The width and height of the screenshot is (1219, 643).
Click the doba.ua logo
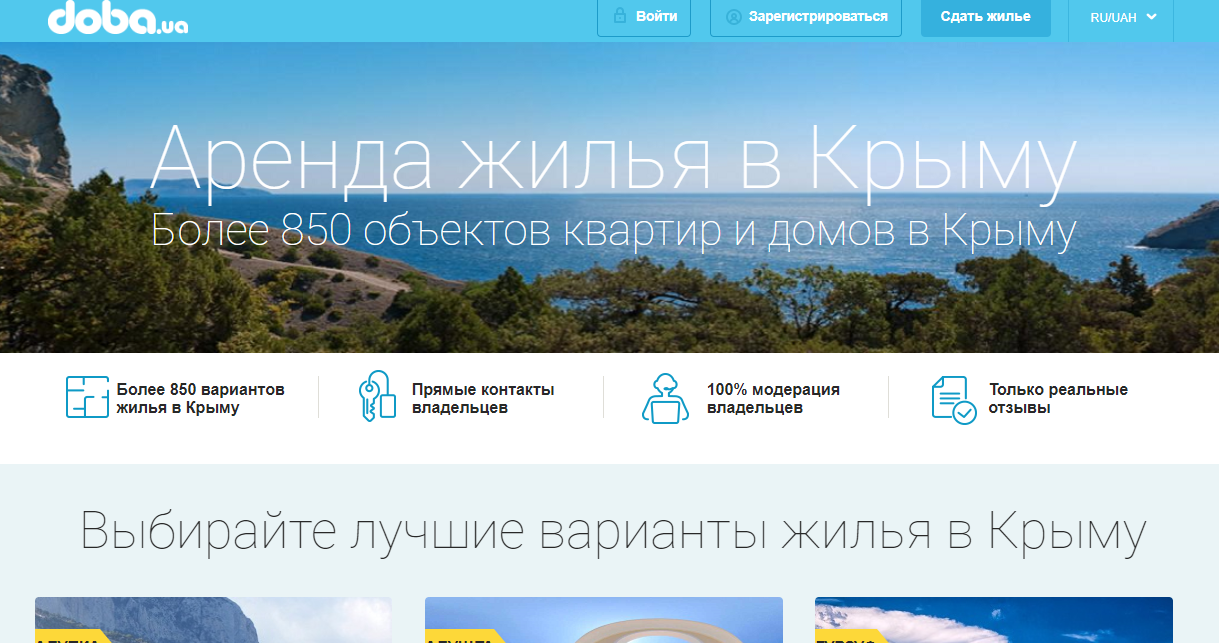pyautogui.click(x=118, y=18)
